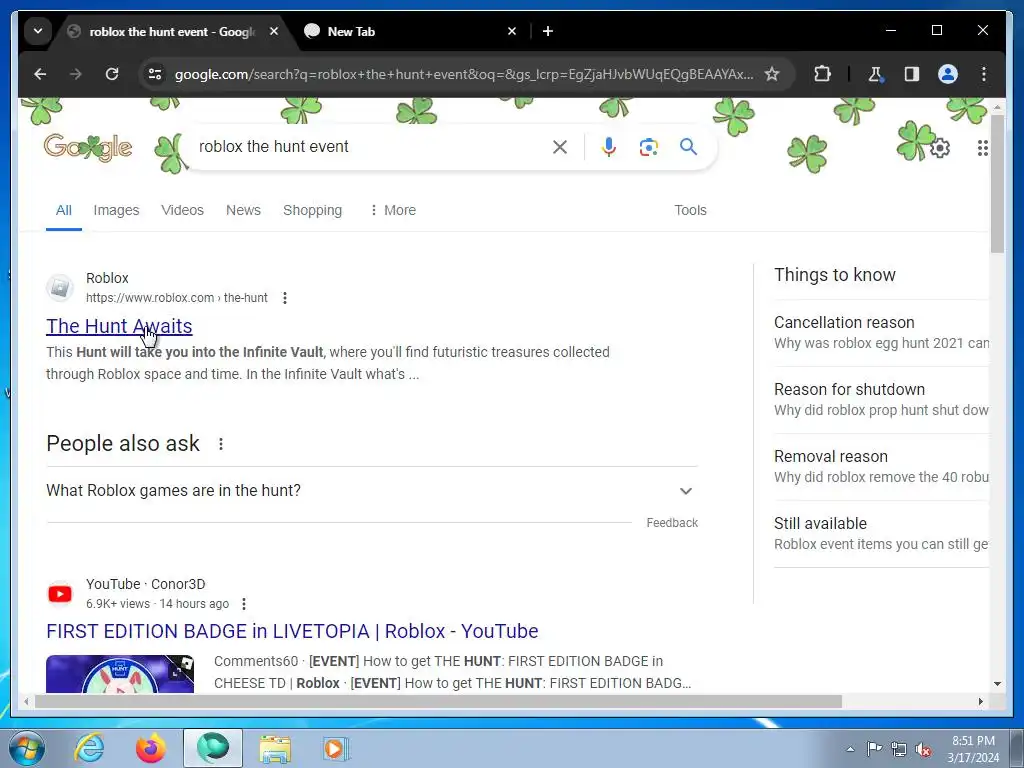
Task: Open People also ask options menu
Action: pos(221,444)
